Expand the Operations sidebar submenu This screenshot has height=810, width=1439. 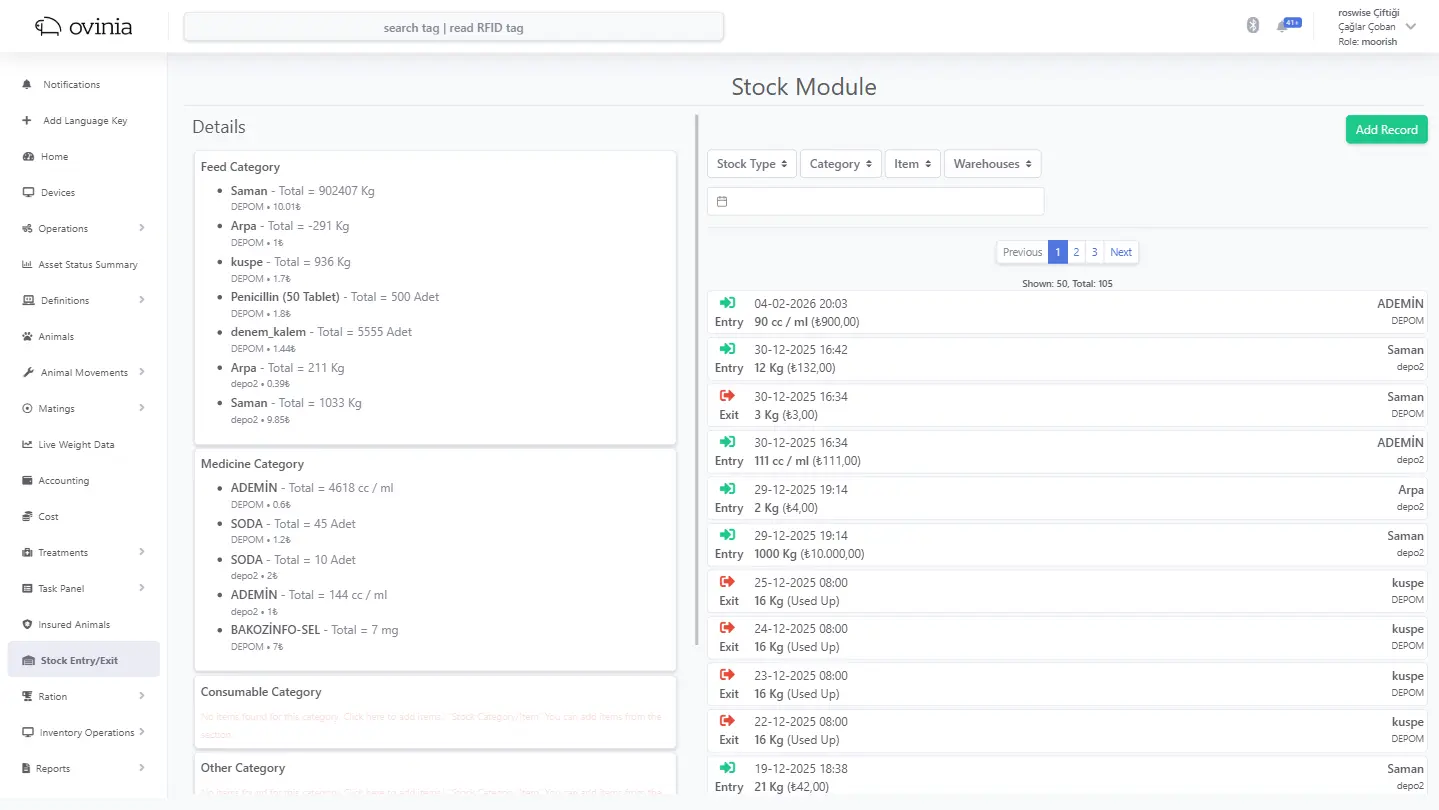pos(141,228)
